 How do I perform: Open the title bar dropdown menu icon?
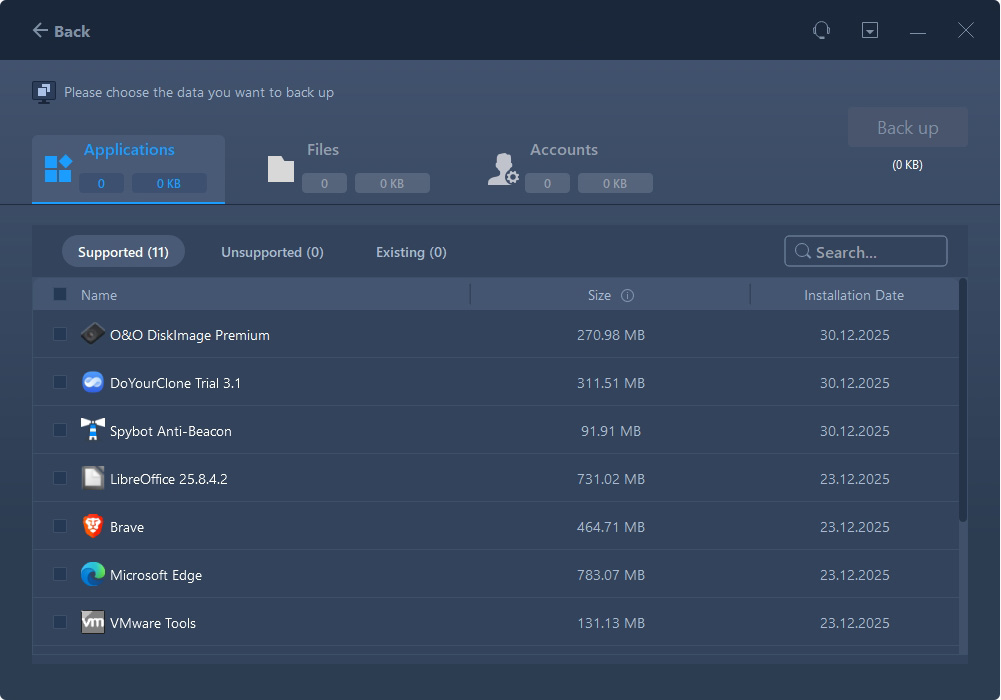(x=870, y=31)
